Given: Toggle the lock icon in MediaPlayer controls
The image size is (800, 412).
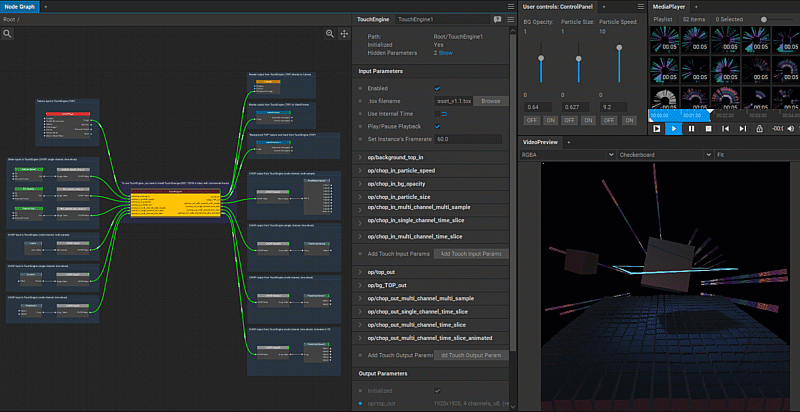Looking at the screenshot, I should (x=760, y=128).
